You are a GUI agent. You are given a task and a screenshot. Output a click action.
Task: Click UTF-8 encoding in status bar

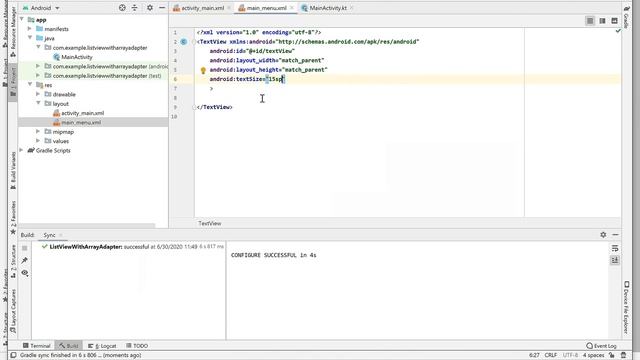(570, 355)
